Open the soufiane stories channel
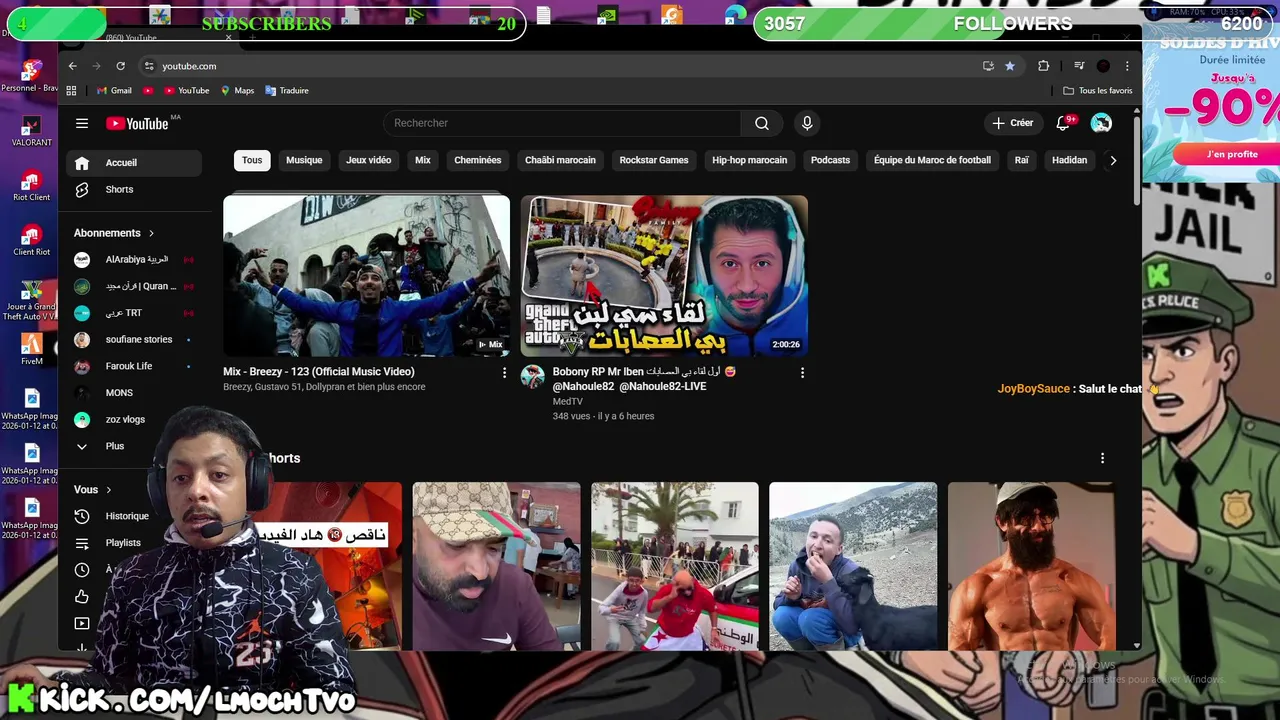Image resolution: width=1280 pixels, height=720 pixels. pos(134,340)
